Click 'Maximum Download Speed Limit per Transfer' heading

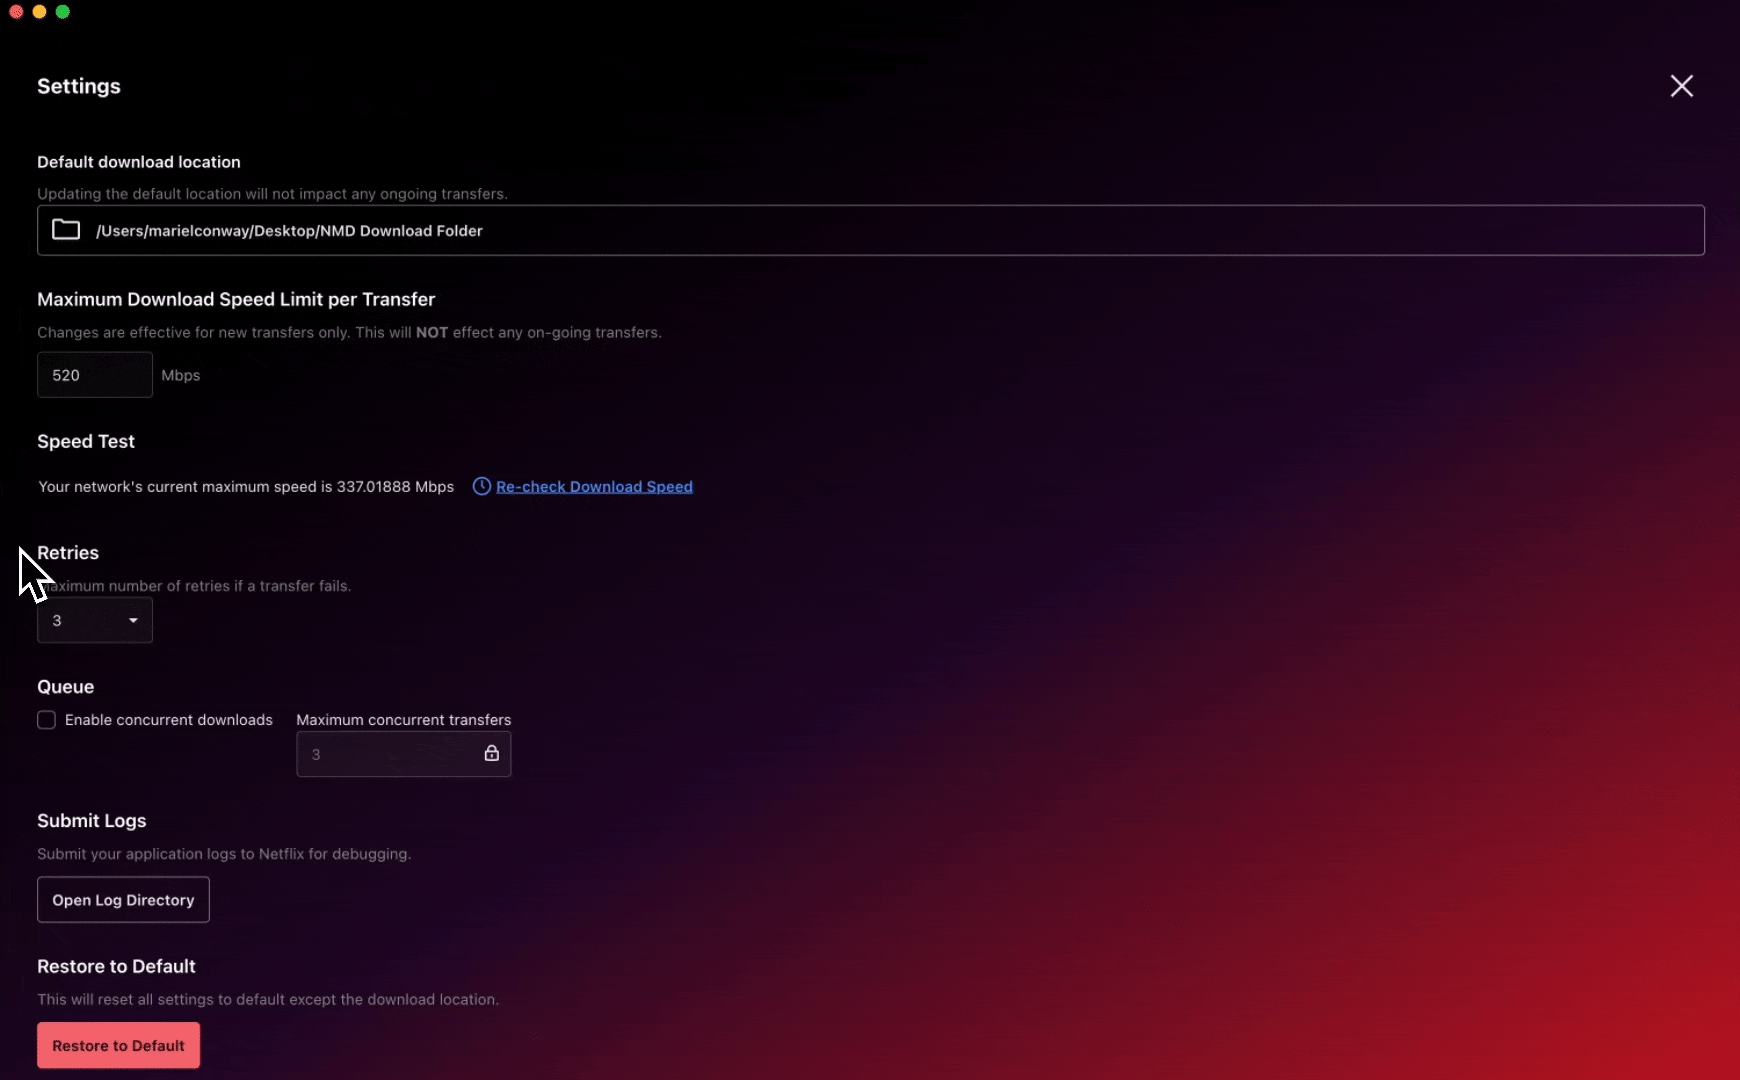pyautogui.click(x=236, y=299)
